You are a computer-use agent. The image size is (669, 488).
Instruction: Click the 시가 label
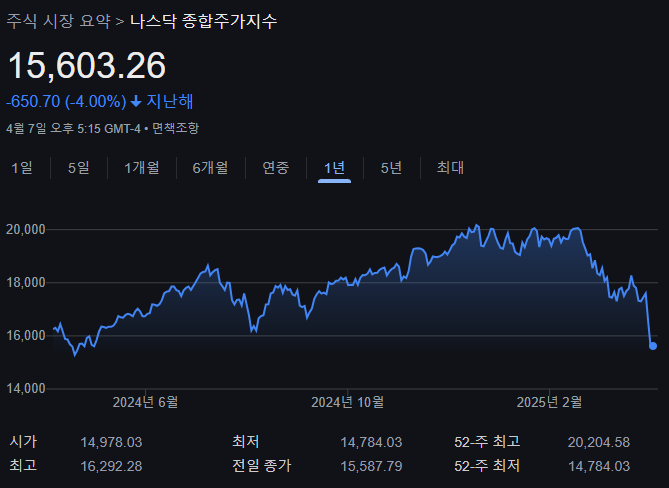point(23,442)
